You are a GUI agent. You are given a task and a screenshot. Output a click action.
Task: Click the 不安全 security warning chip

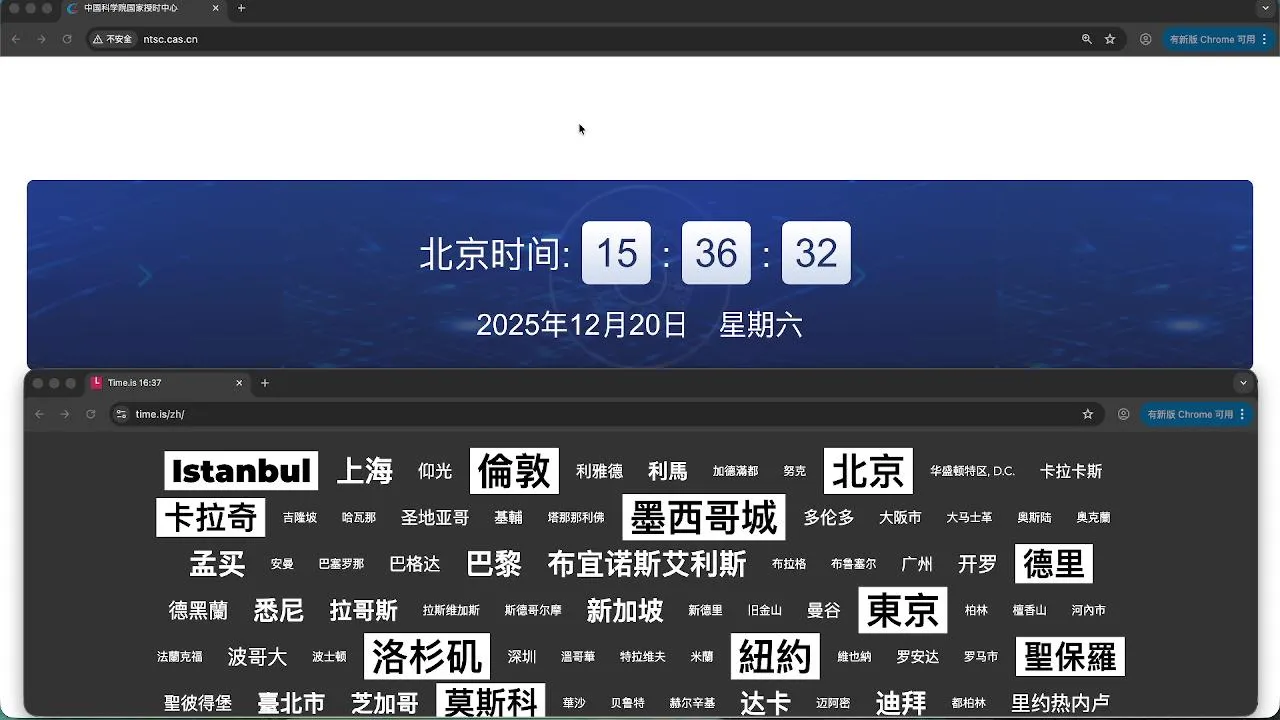click(113, 39)
